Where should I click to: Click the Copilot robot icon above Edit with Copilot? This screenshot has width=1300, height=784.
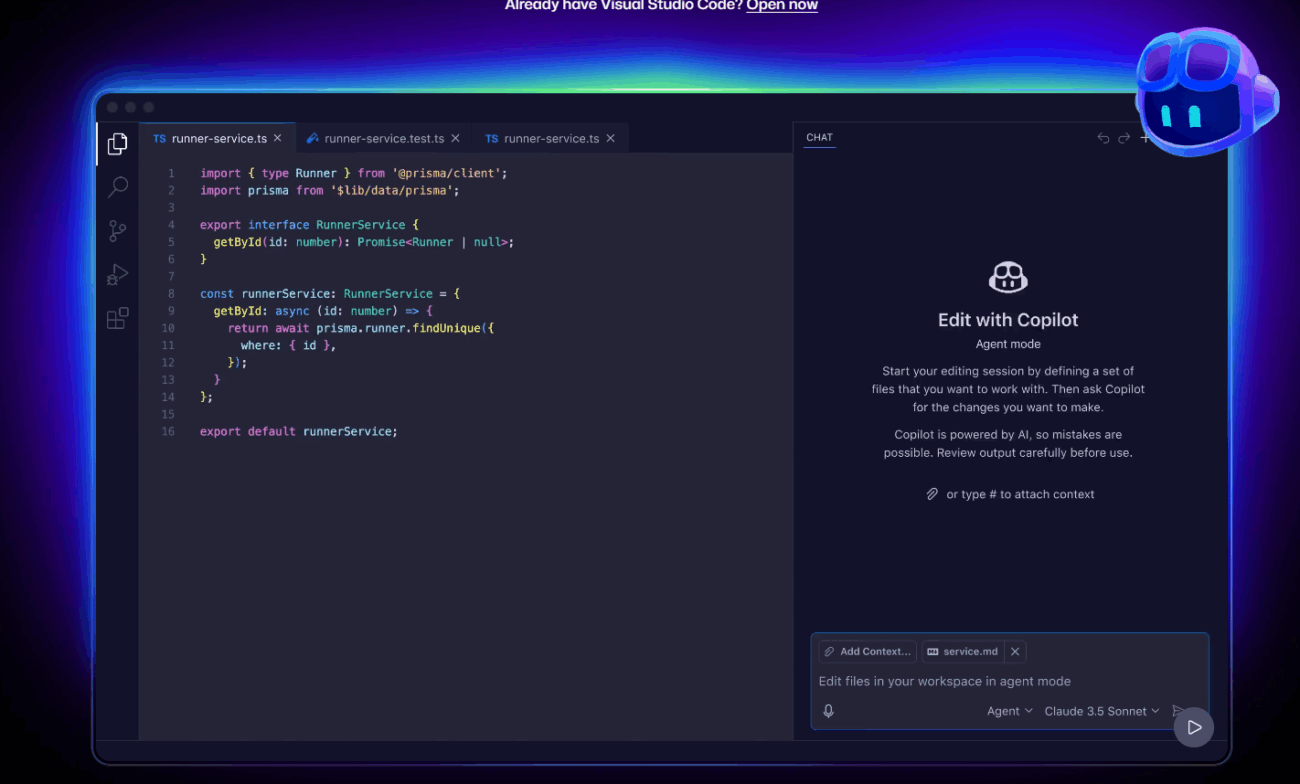pyautogui.click(x=1008, y=277)
